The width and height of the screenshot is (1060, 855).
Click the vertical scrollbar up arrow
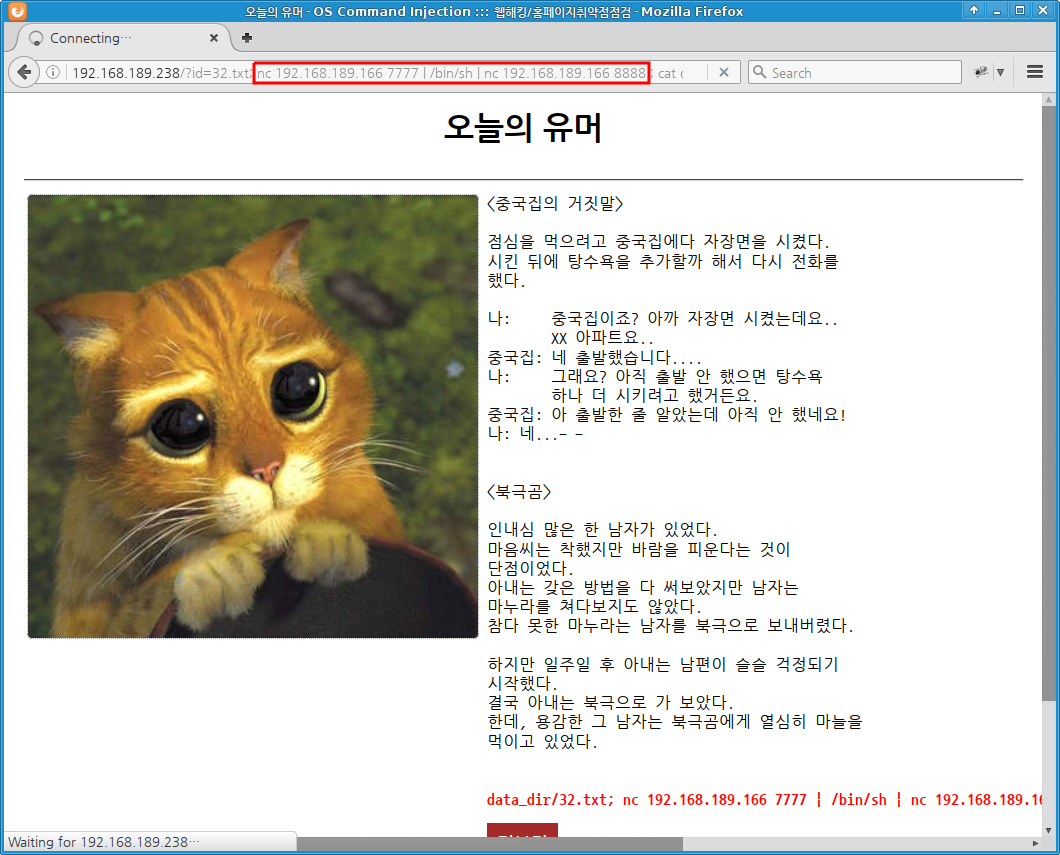pos(1049,100)
